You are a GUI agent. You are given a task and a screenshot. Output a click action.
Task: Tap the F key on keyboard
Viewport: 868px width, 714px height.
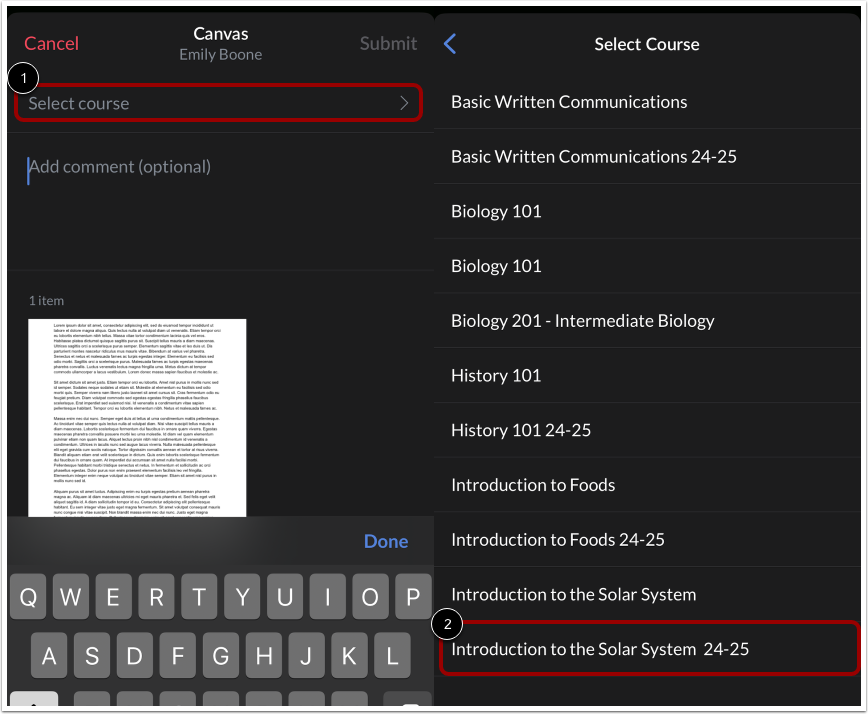tap(178, 656)
